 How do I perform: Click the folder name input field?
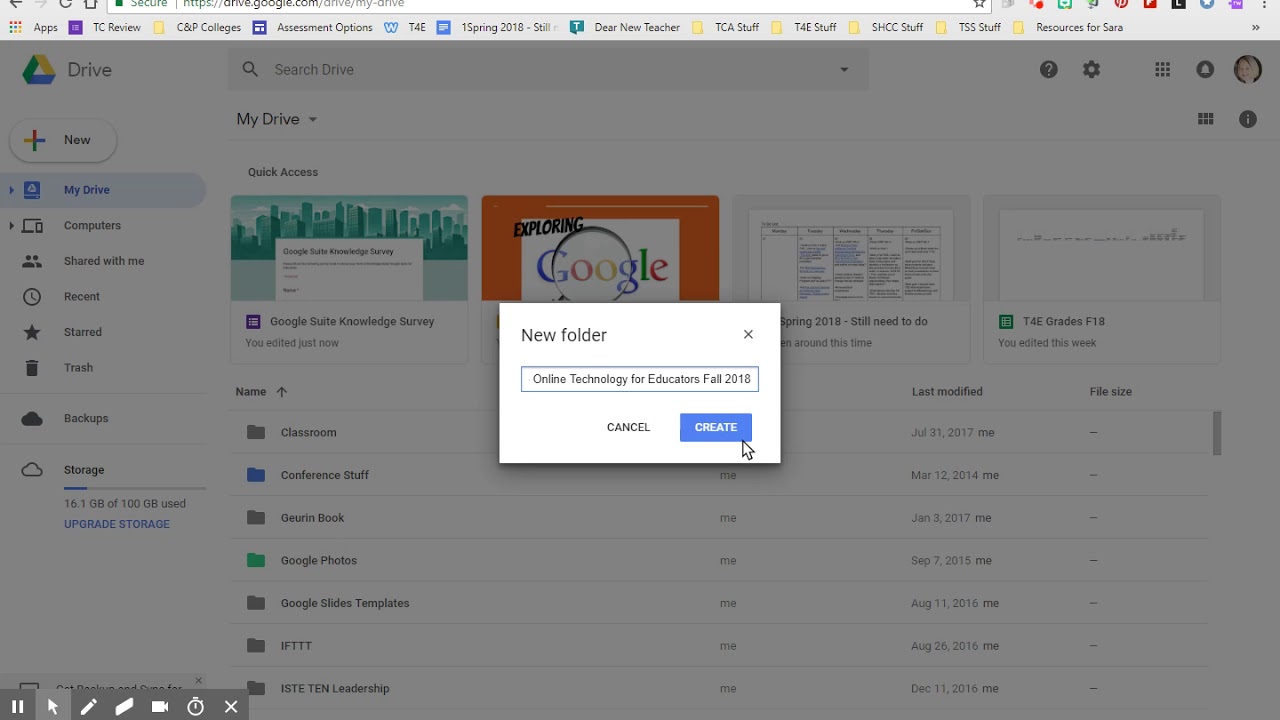point(640,379)
